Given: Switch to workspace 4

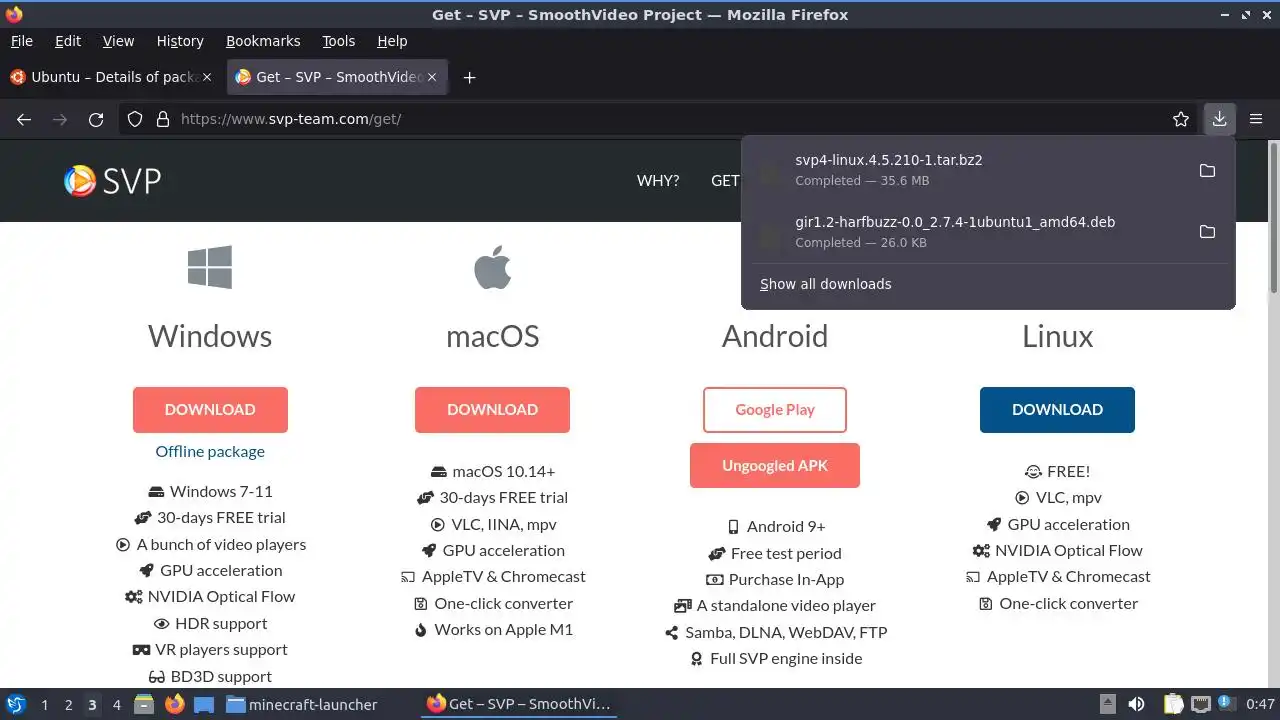Looking at the screenshot, I should (116, 705).
